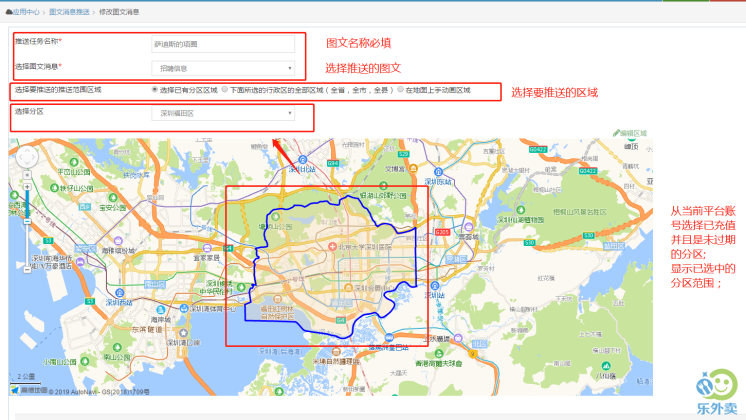This screenshot has width=746, height=420.
Task: Select the 下面所选的行政区的全部区域 radio option
Action: click(225, 90)
